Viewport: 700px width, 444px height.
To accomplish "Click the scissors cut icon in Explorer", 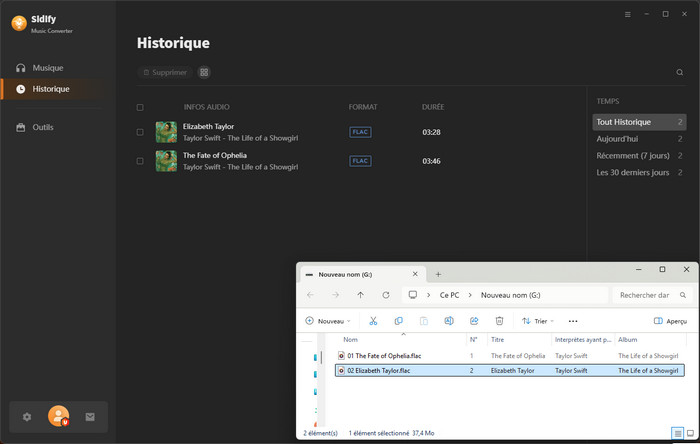I will pos(373,321).
